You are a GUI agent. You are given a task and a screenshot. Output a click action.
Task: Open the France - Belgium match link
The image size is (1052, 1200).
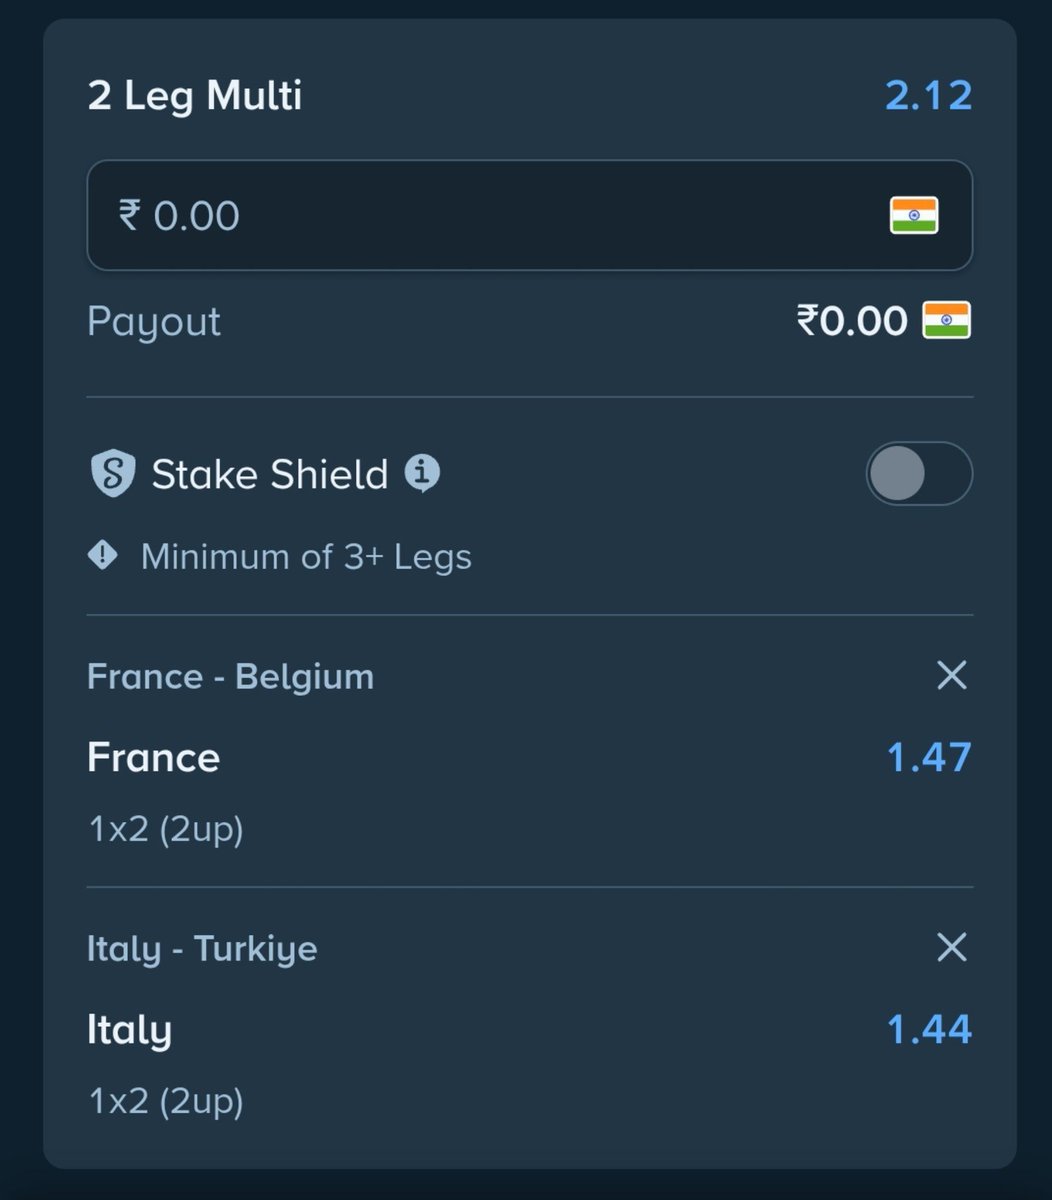coord(230,677)
